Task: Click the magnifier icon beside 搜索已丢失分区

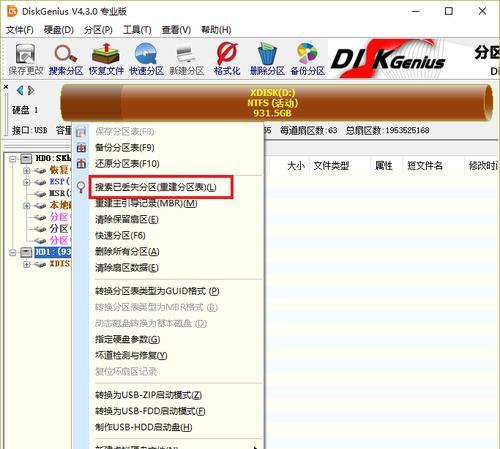Action: [81, 187]
